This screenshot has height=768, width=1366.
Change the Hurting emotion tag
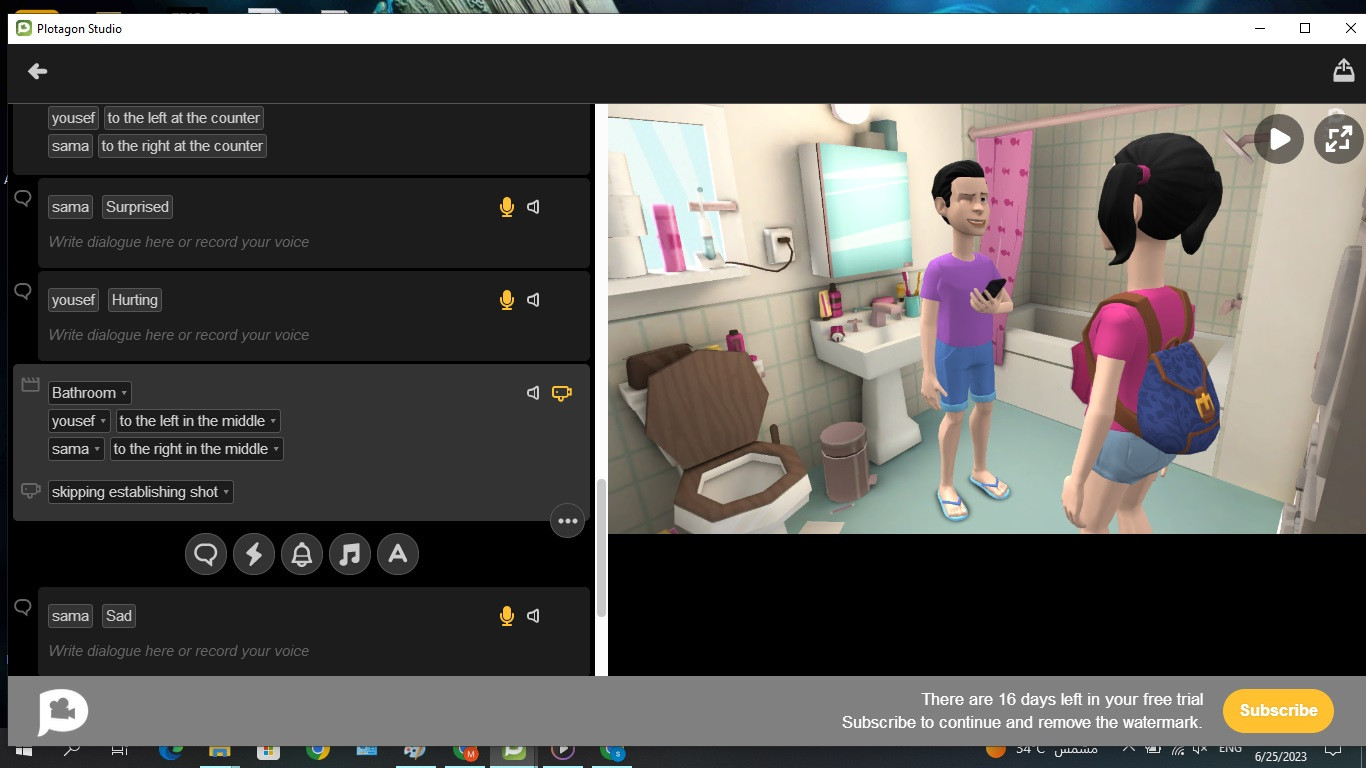pos(135,300)
